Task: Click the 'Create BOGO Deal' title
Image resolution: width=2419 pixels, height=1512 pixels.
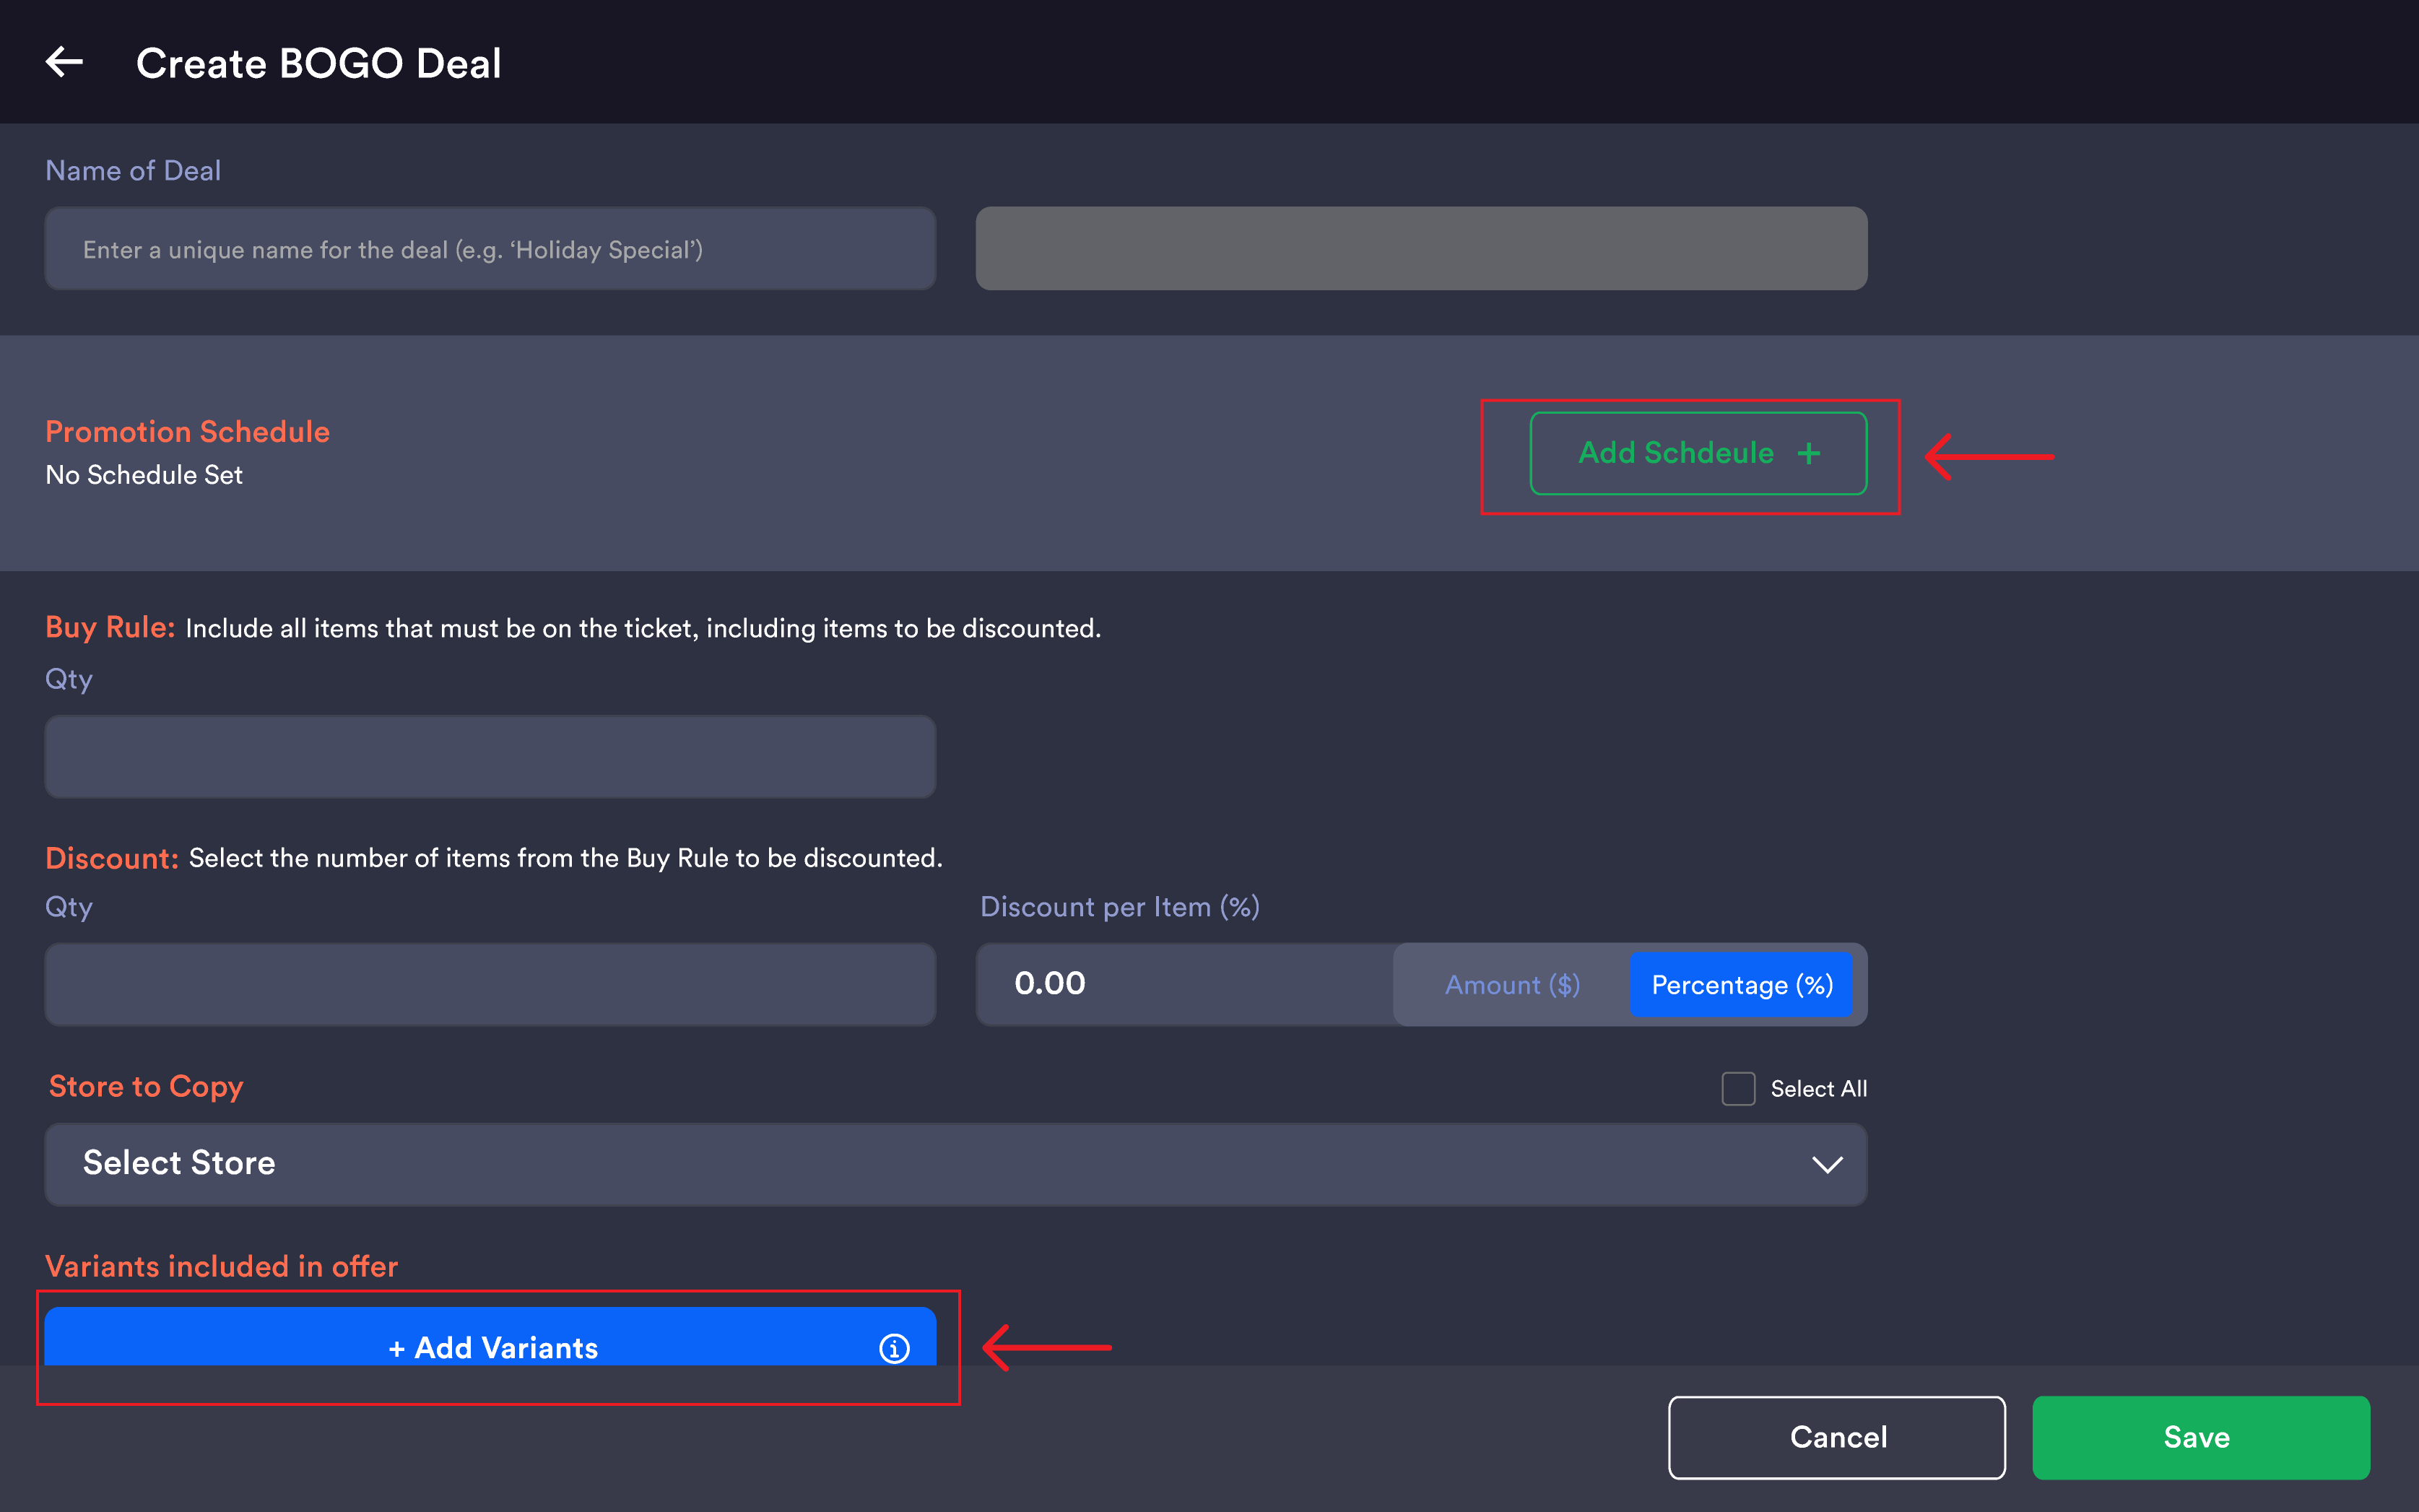Action: coord(318,63)
